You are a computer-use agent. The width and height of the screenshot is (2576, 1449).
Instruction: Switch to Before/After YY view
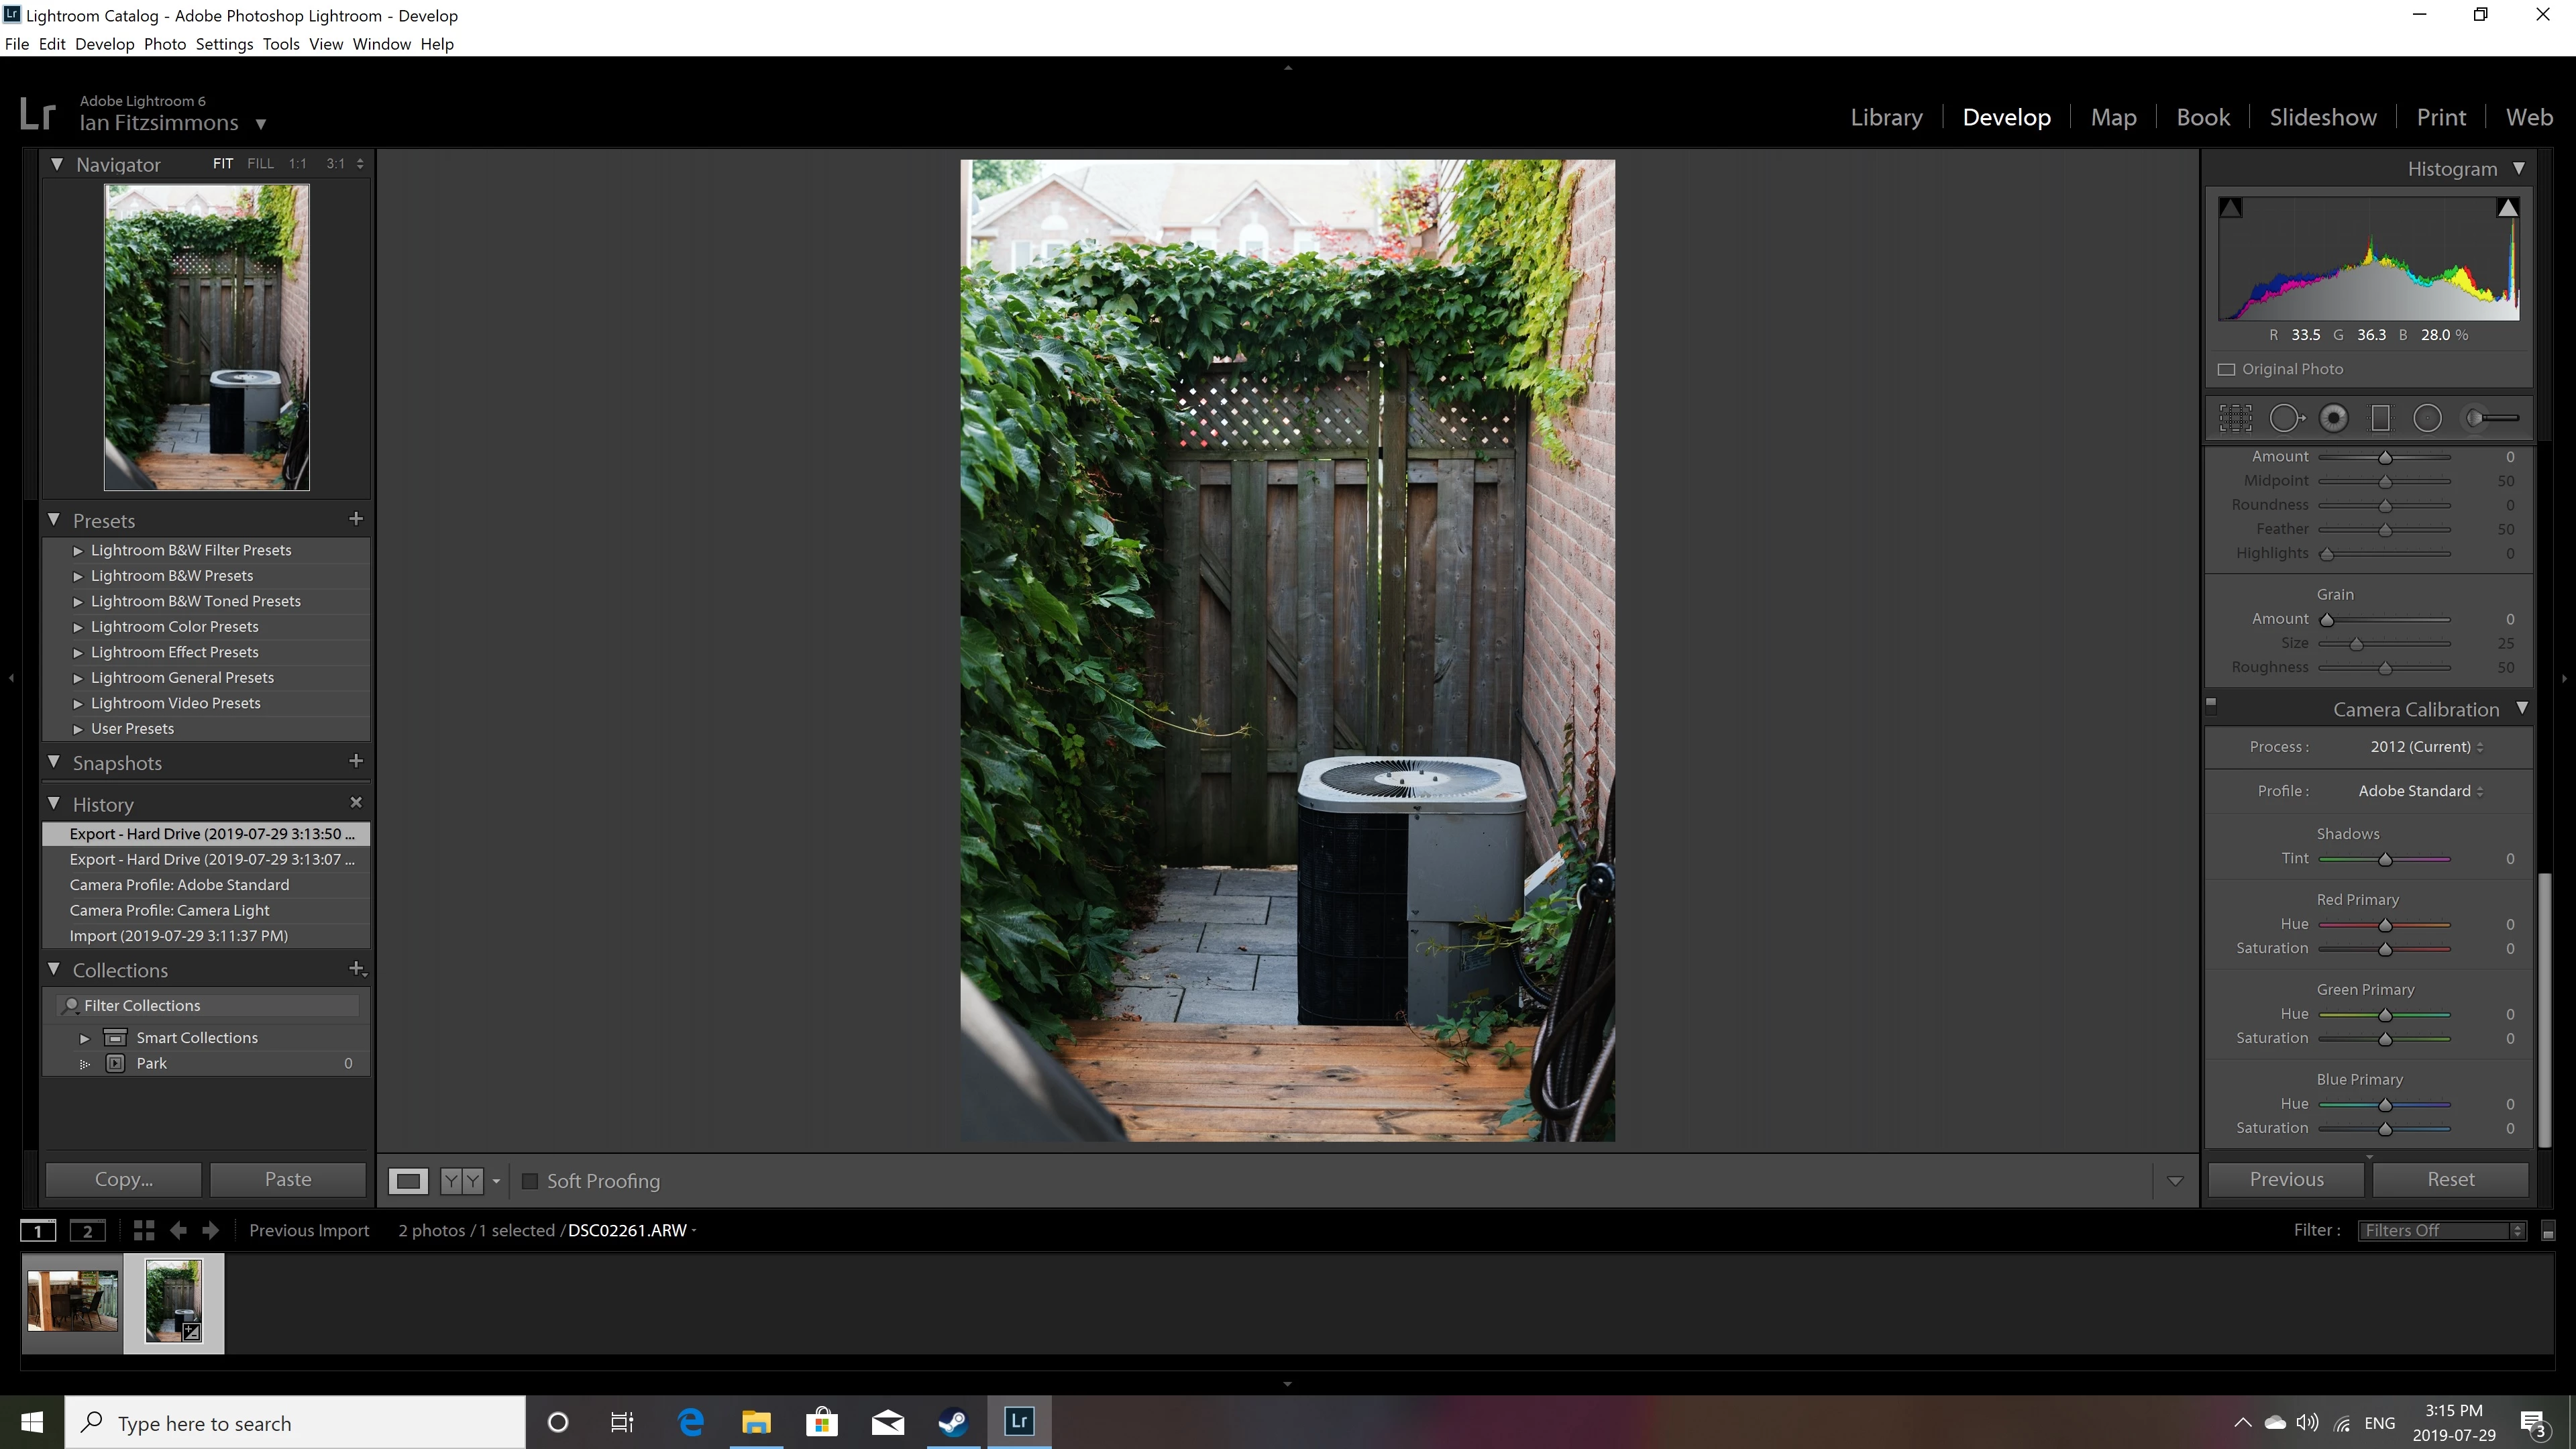click(x=461, y=1181)
